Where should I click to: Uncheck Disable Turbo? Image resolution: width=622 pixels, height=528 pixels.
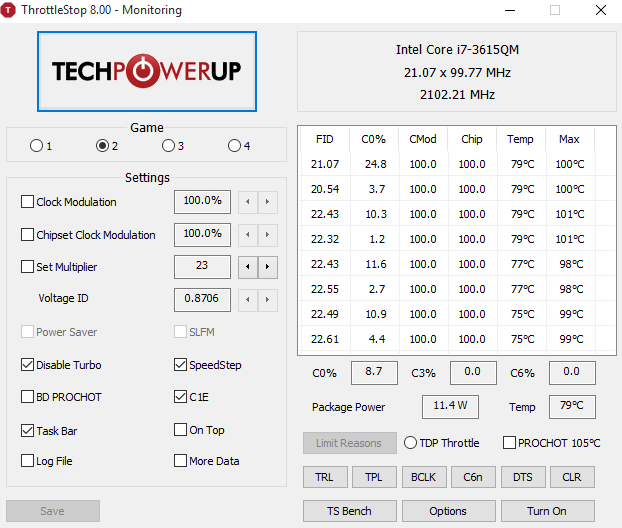27,365
